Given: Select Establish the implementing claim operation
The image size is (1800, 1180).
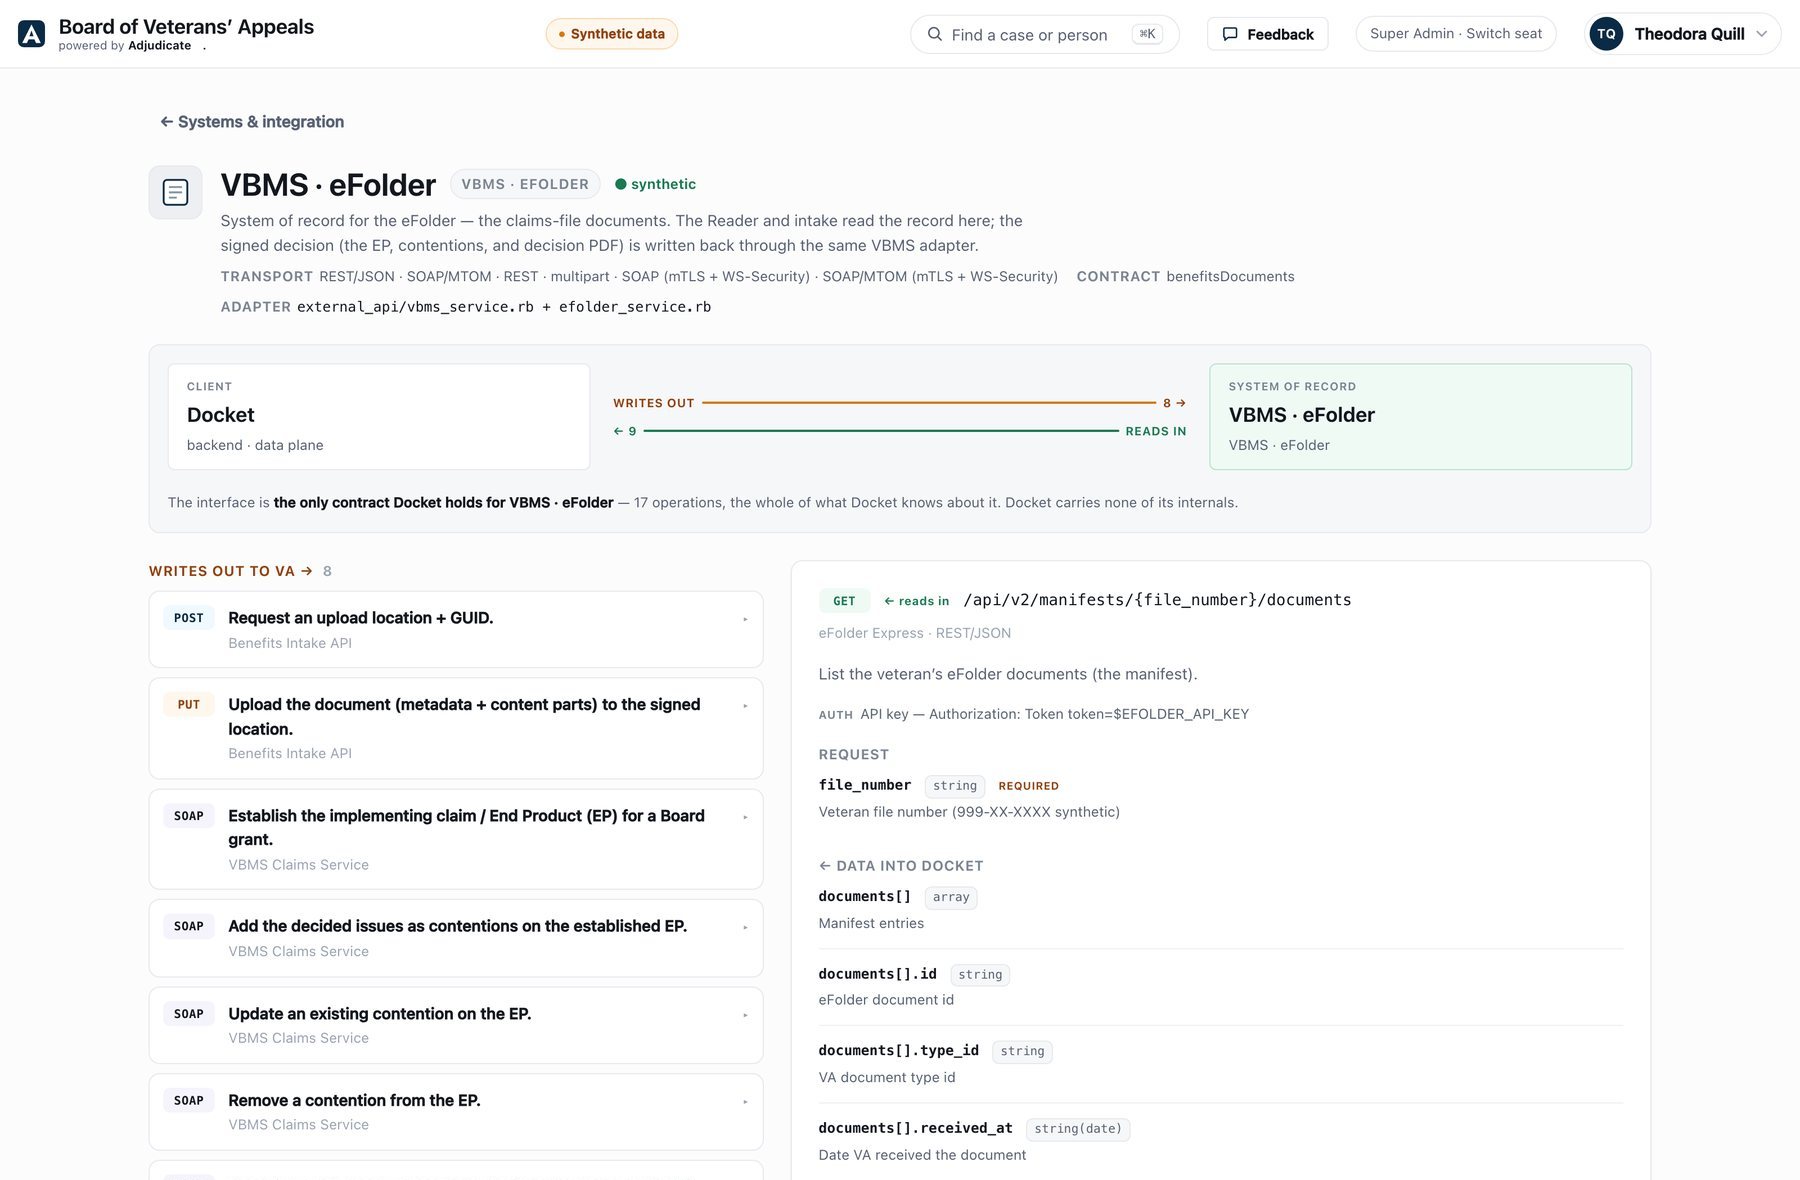Looking at the screenshot, I should pyautogui.click(x=456, y=839).
